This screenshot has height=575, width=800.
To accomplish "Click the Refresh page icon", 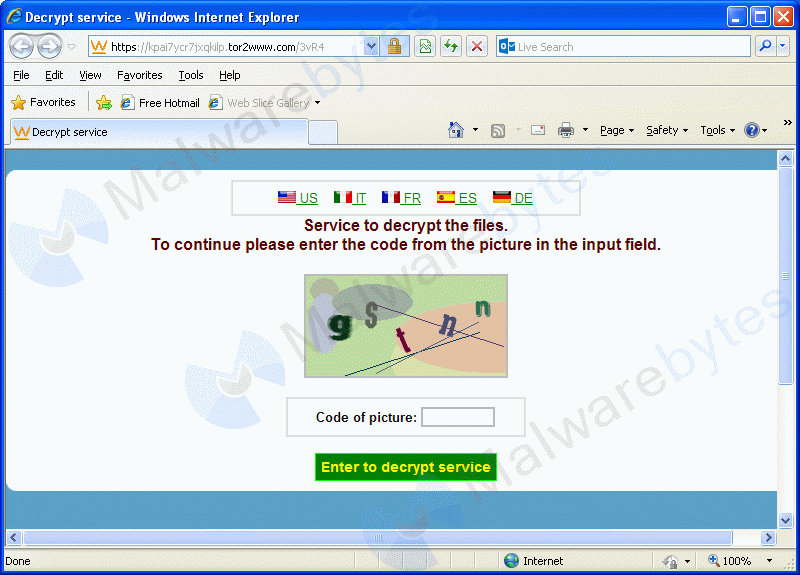I will point(451,46).
